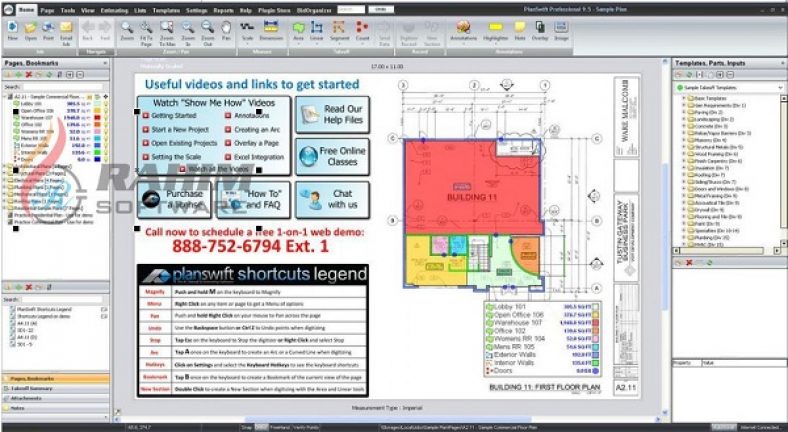The image size is (788, 432).
Task: Click the Fit To Page icon
Action: 146,28
